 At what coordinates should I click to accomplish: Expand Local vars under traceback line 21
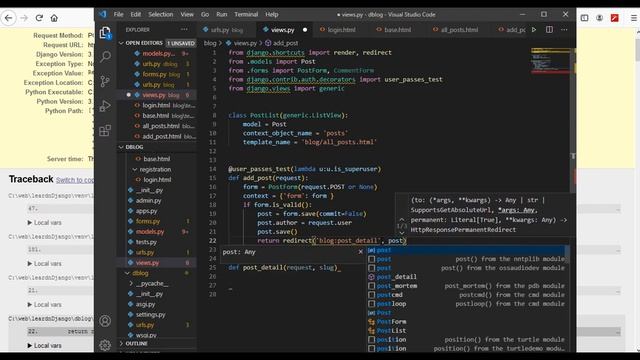[44, 304]
